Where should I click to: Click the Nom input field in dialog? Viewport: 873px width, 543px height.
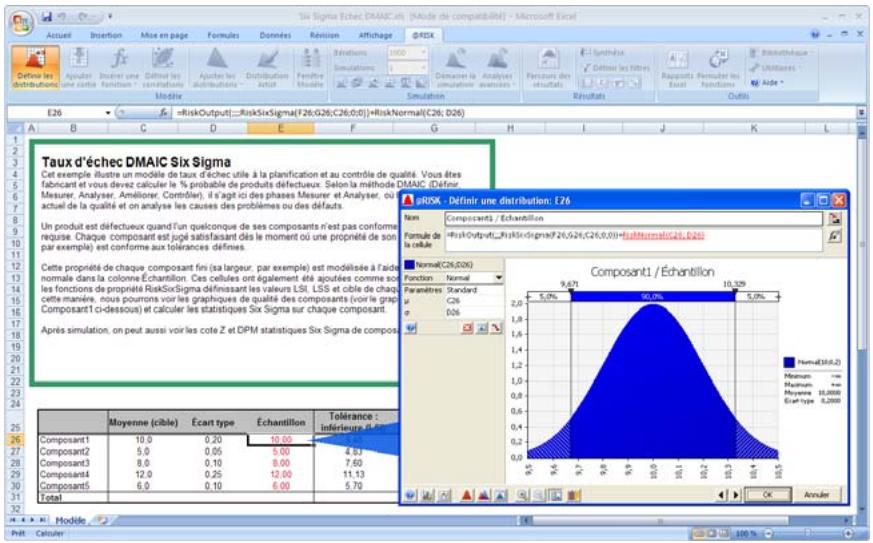634,218
